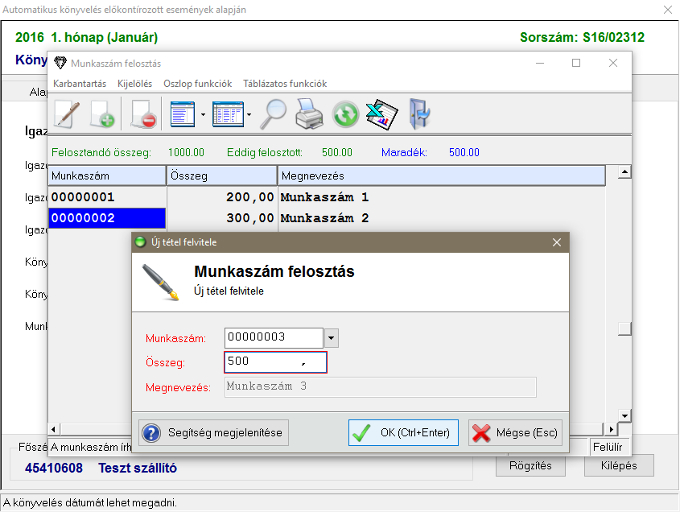Select the row with Munkaszám 00000001

pos(106,197)
